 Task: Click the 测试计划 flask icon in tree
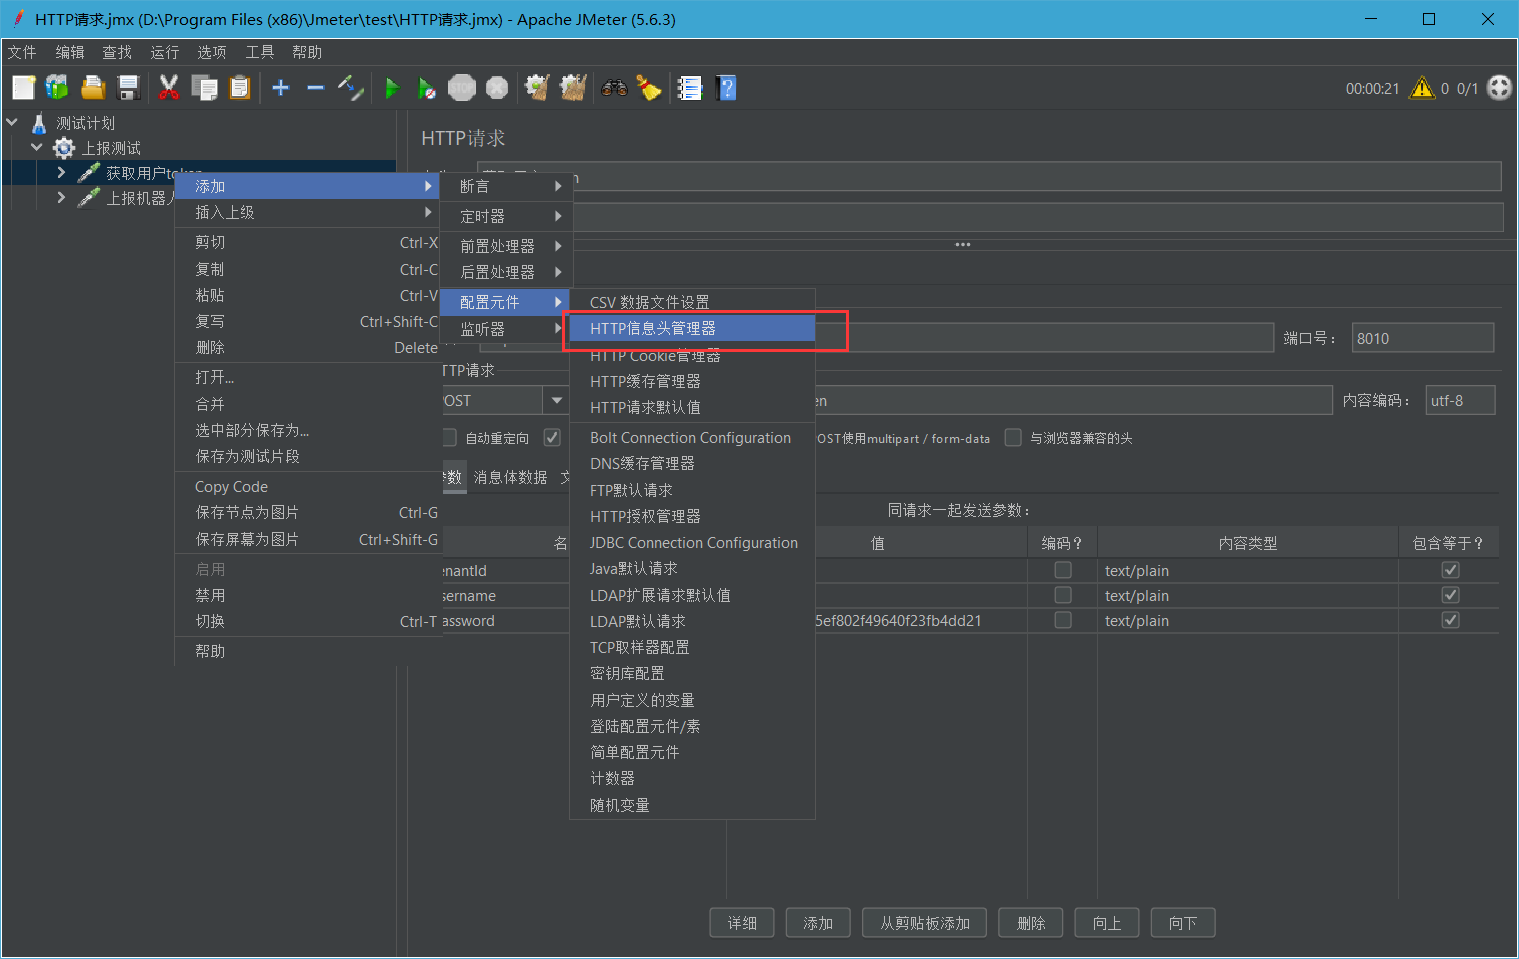(x=39, y=123)
